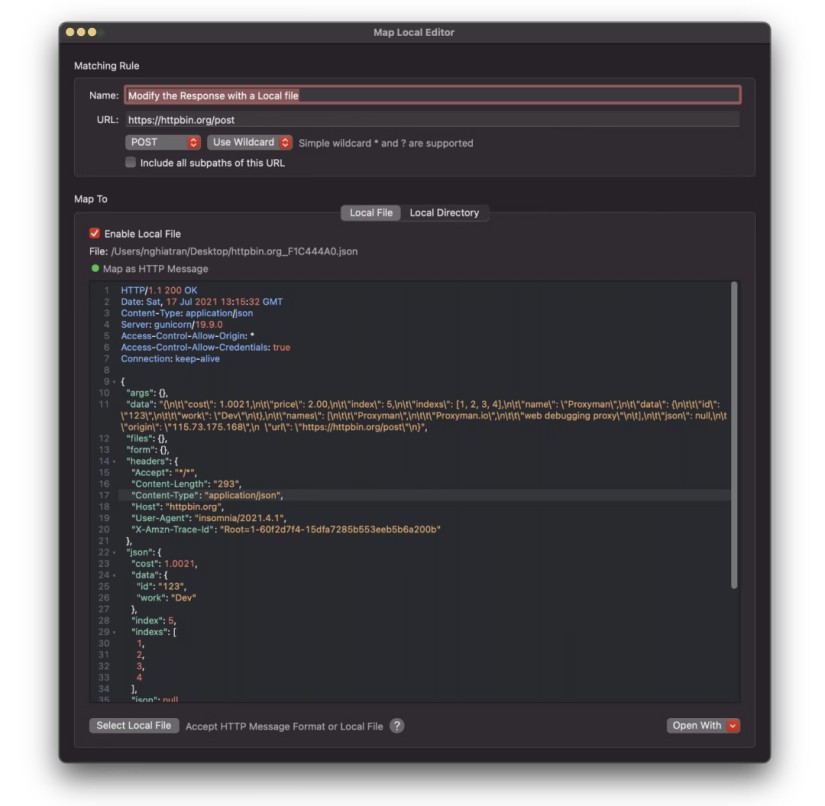Click into the Name text field
Image resolution: width=825 pixels, height=806 pixels.
pyautogui.click(x=432, y=95)
